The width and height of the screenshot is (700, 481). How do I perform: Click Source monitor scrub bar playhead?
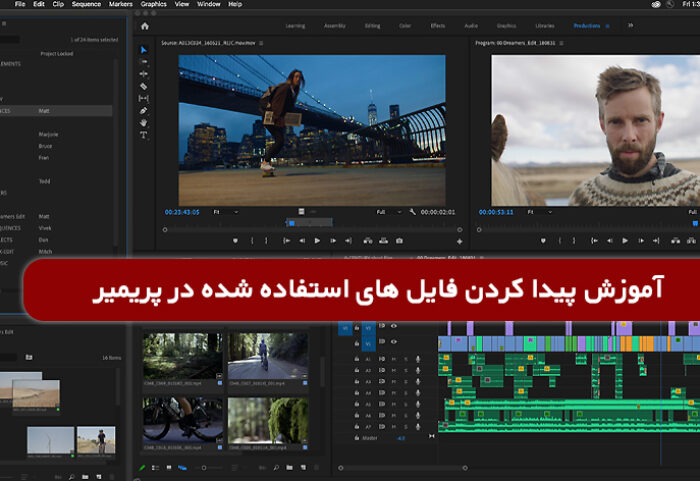pyautogui.click(x=292, y=222)
